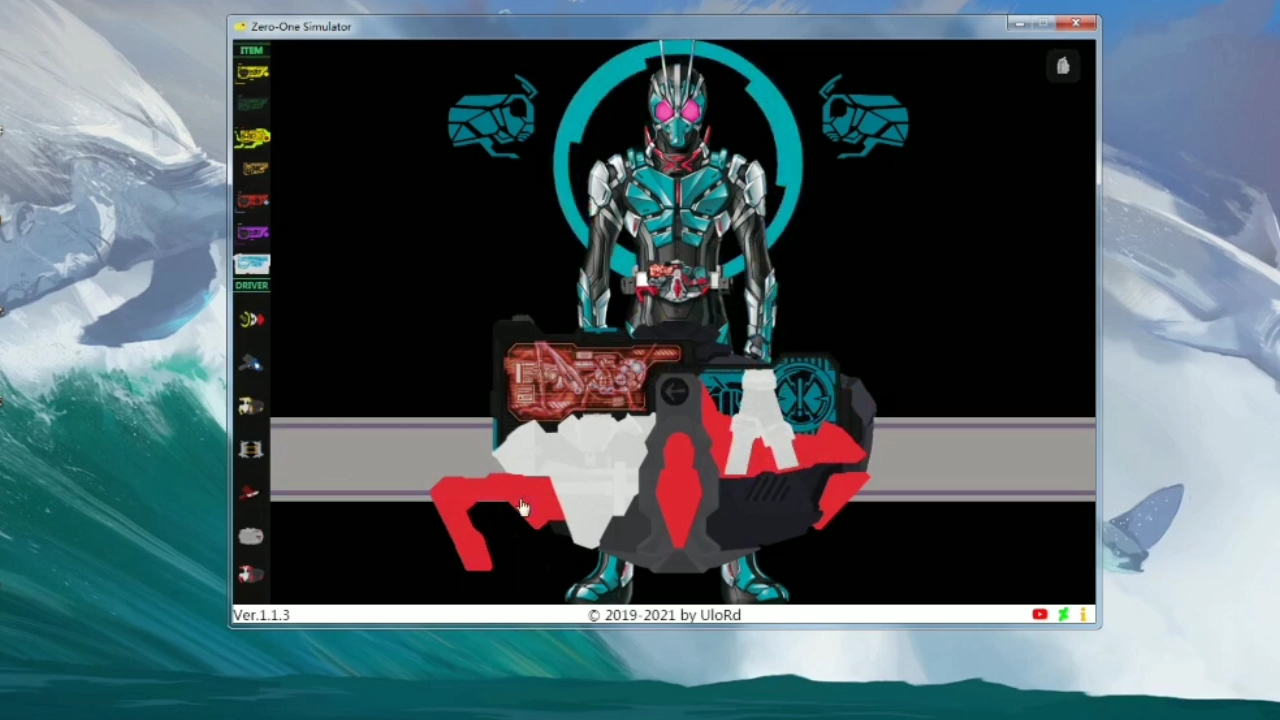The height and width of the screenshot is (720, 1280).
Task: Open the yellow info icon
Action: (x=1083, y=615)
